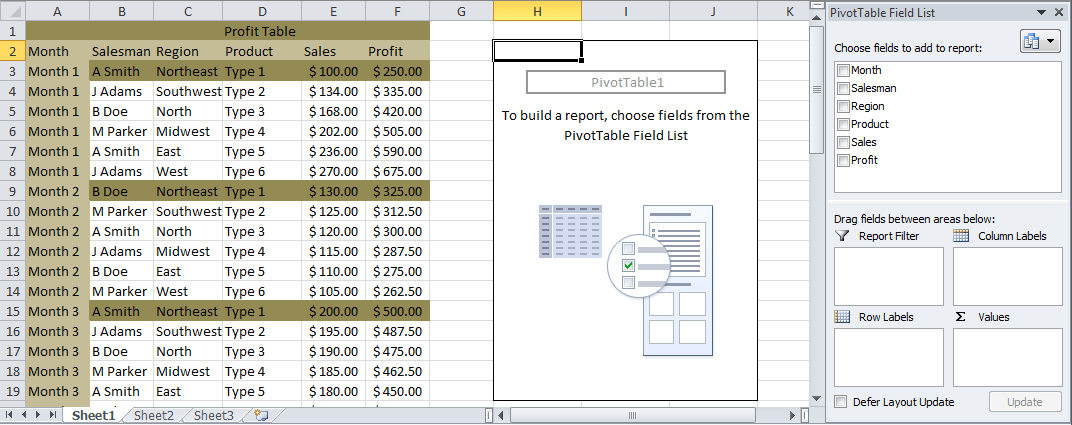Enable the Salesman field checkbox

(x=843, y=88)
